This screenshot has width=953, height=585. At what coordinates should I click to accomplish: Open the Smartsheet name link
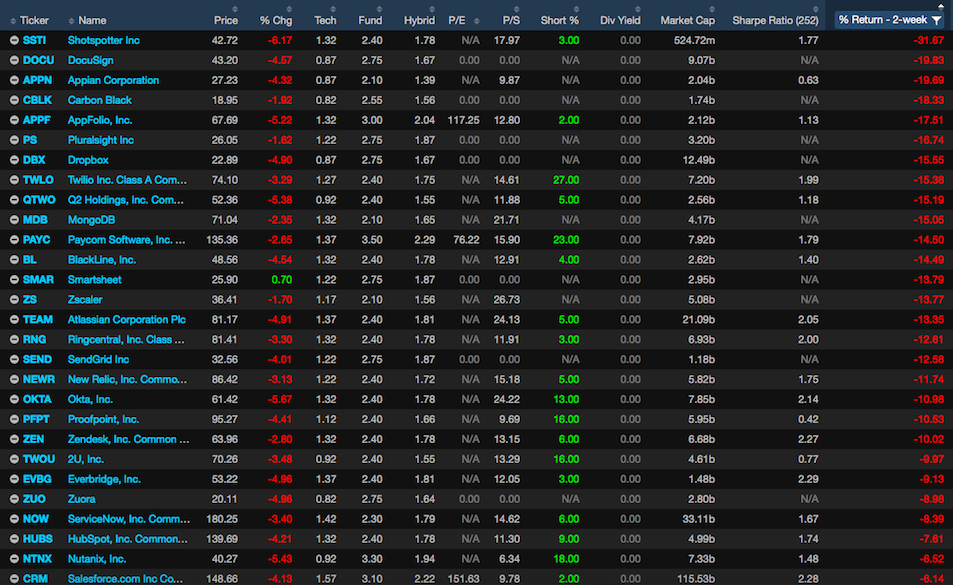point(94,279)
